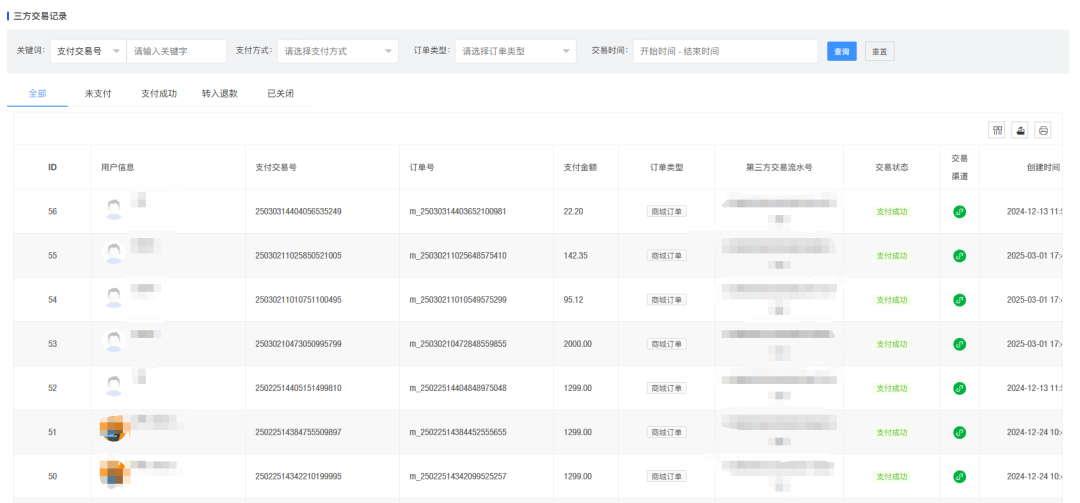Click the 商城订单 tag in row 53
The image size is (1080, 503).
coord(666,344)
